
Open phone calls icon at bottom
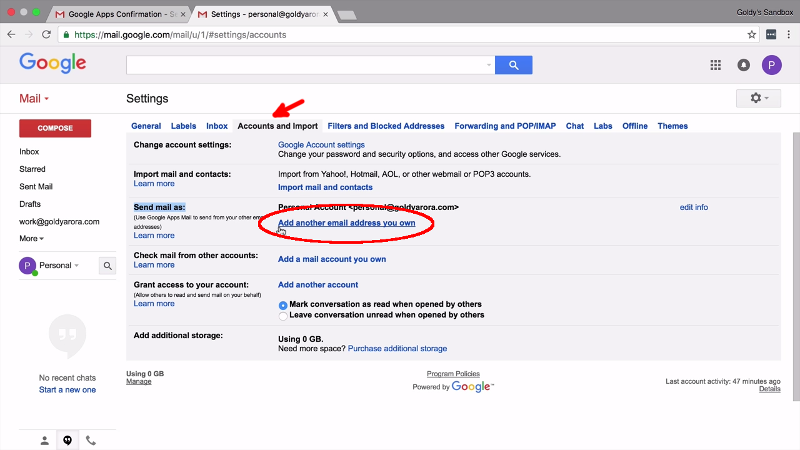90,440
